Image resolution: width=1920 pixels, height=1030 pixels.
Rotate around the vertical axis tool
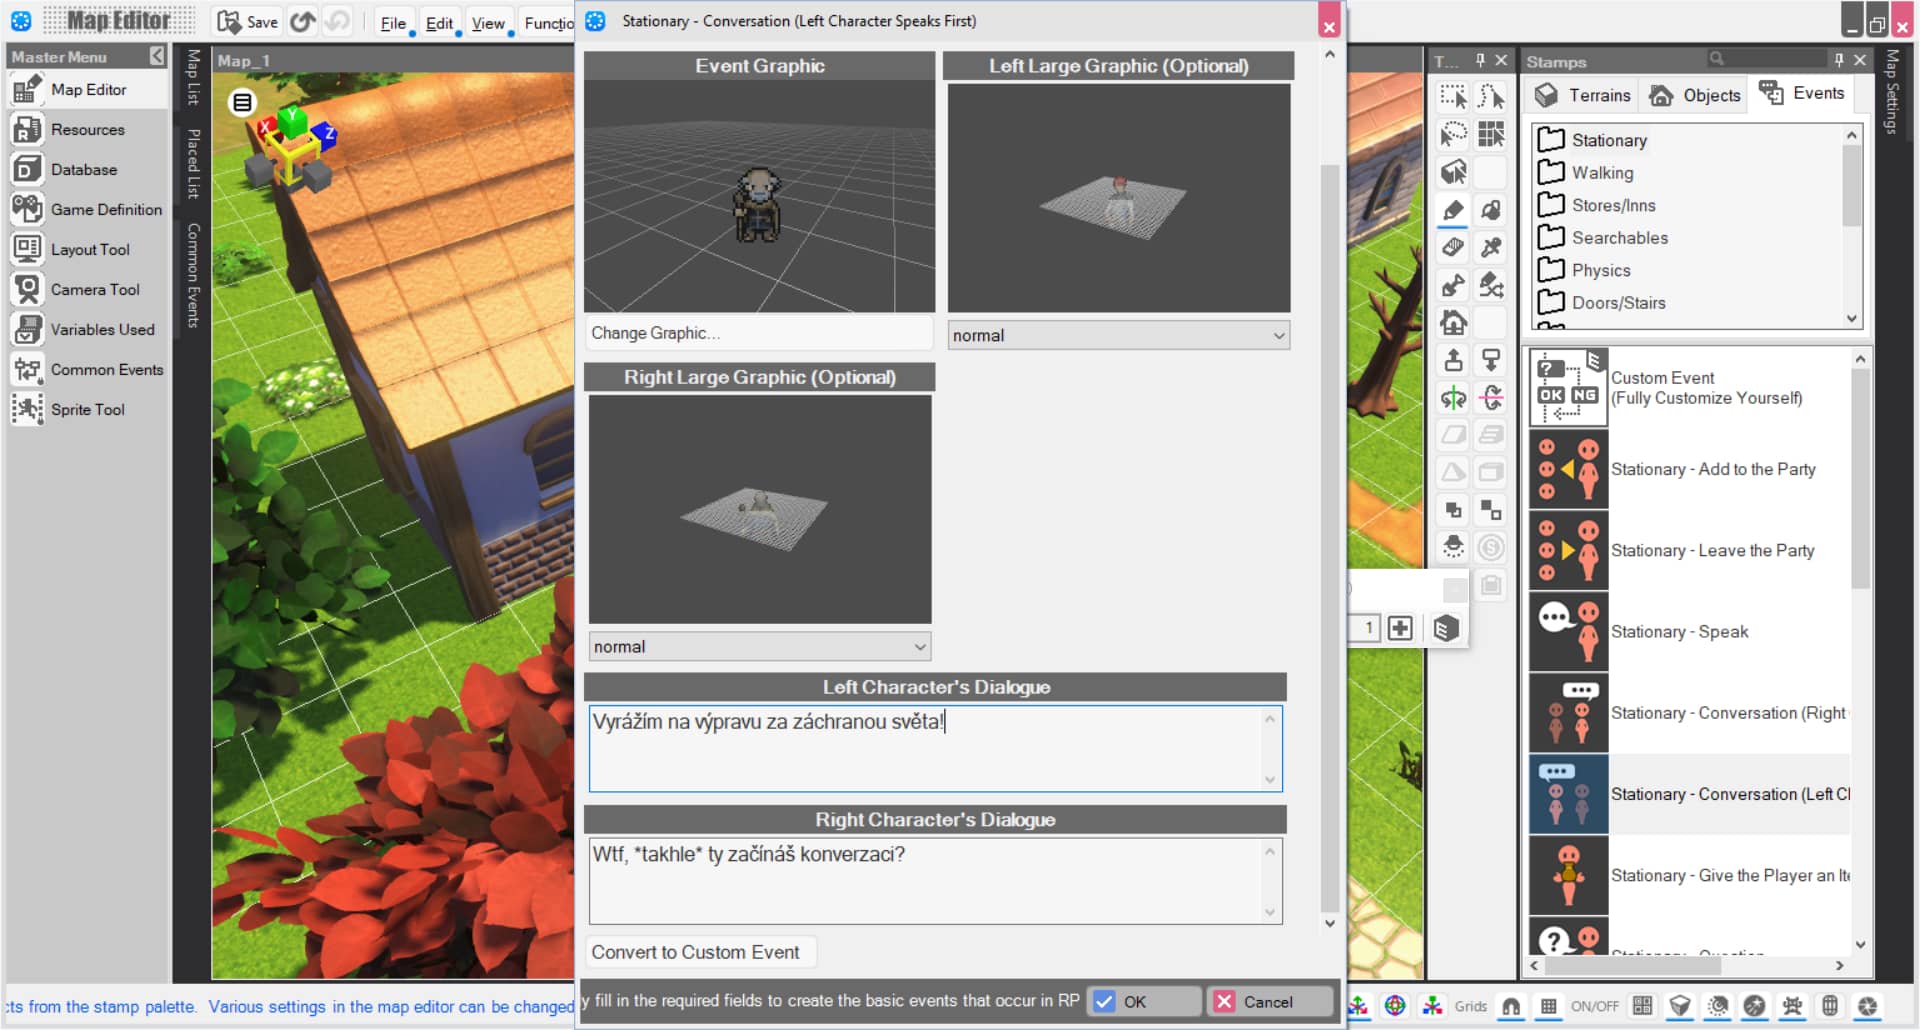click(1453, 398)
